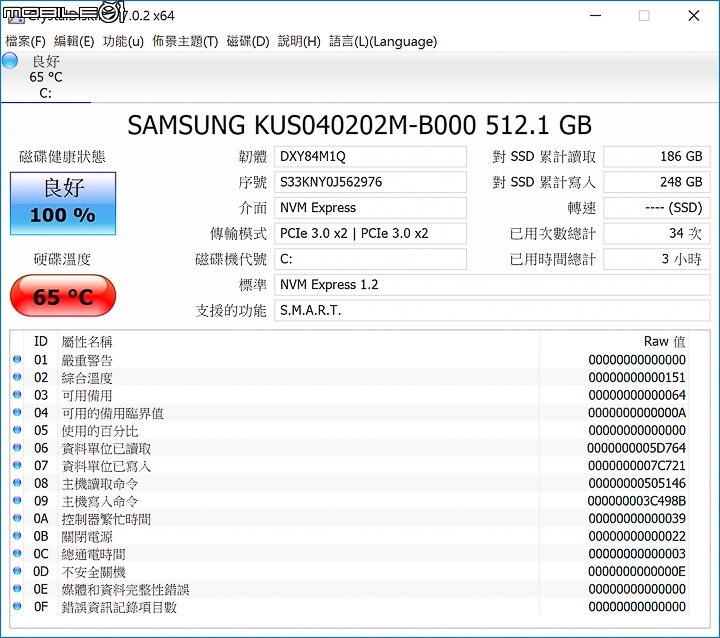Click the firmware field DXY84M1Q
720x638 pixels.
pos(370,157)
